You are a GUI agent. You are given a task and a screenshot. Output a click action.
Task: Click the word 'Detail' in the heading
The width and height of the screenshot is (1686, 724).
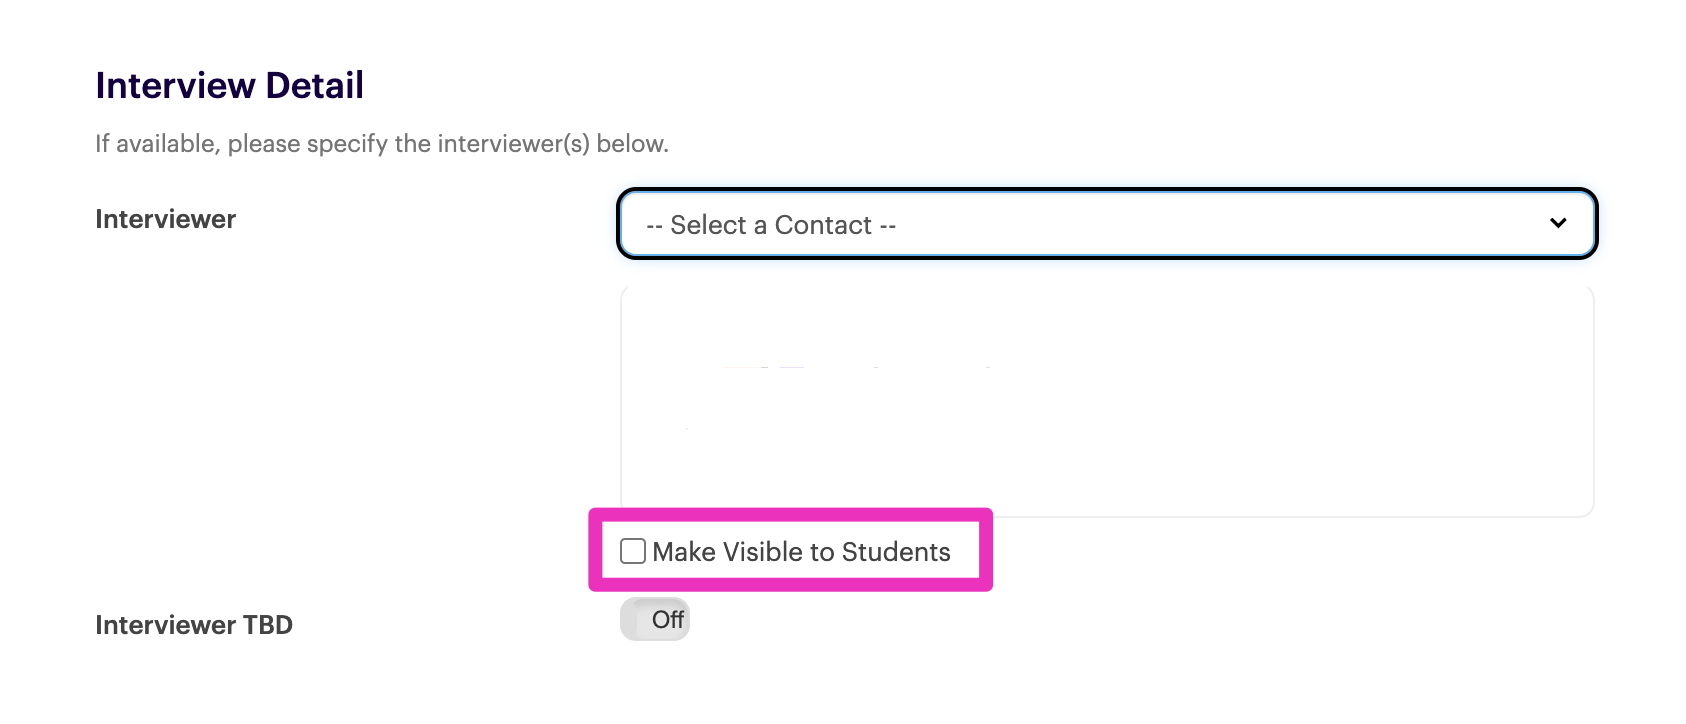click(x=315, y=86)
